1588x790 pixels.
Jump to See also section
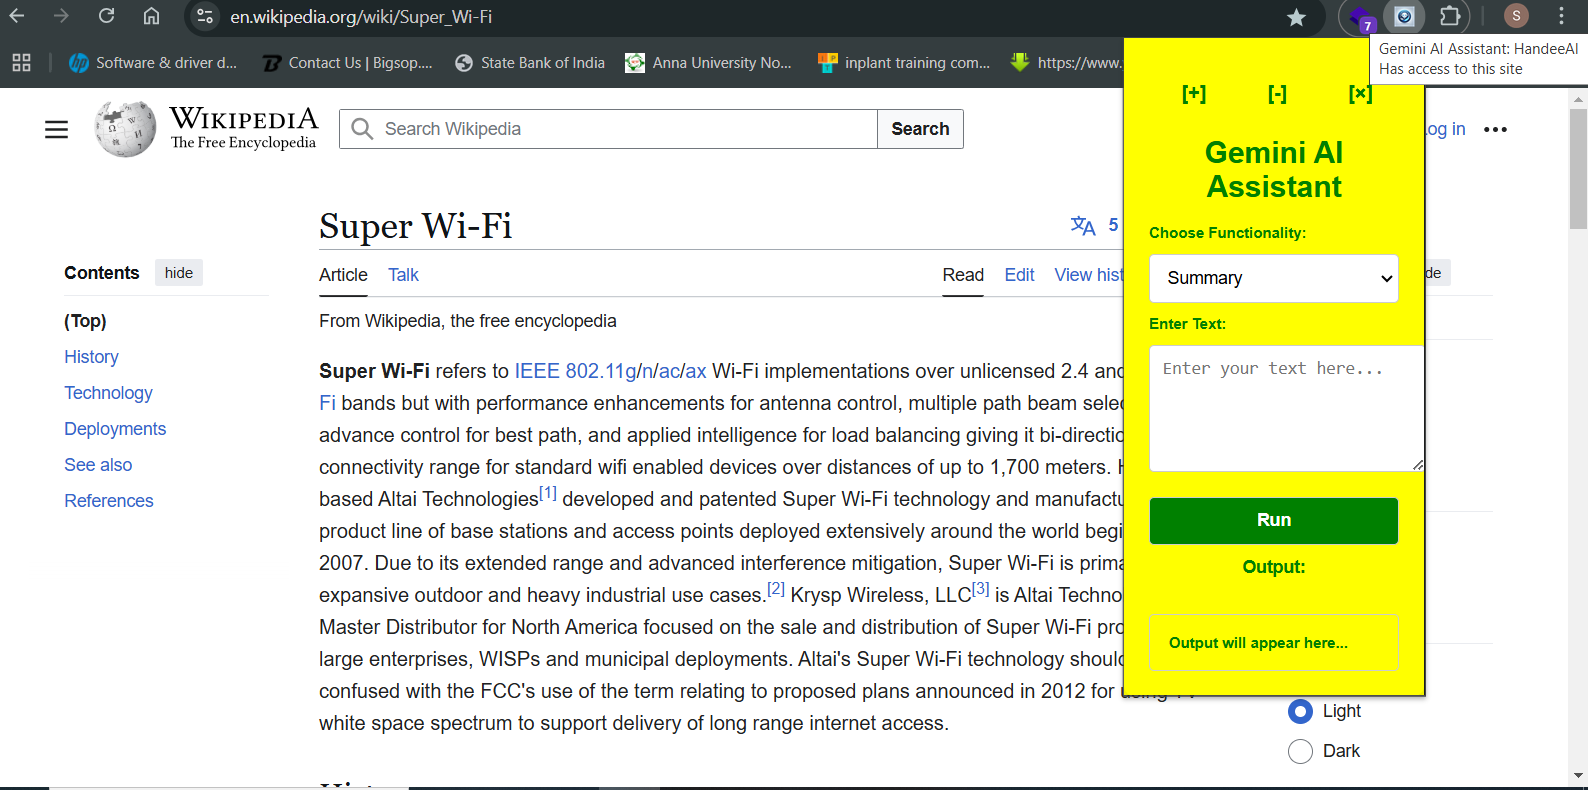point(98,465)
